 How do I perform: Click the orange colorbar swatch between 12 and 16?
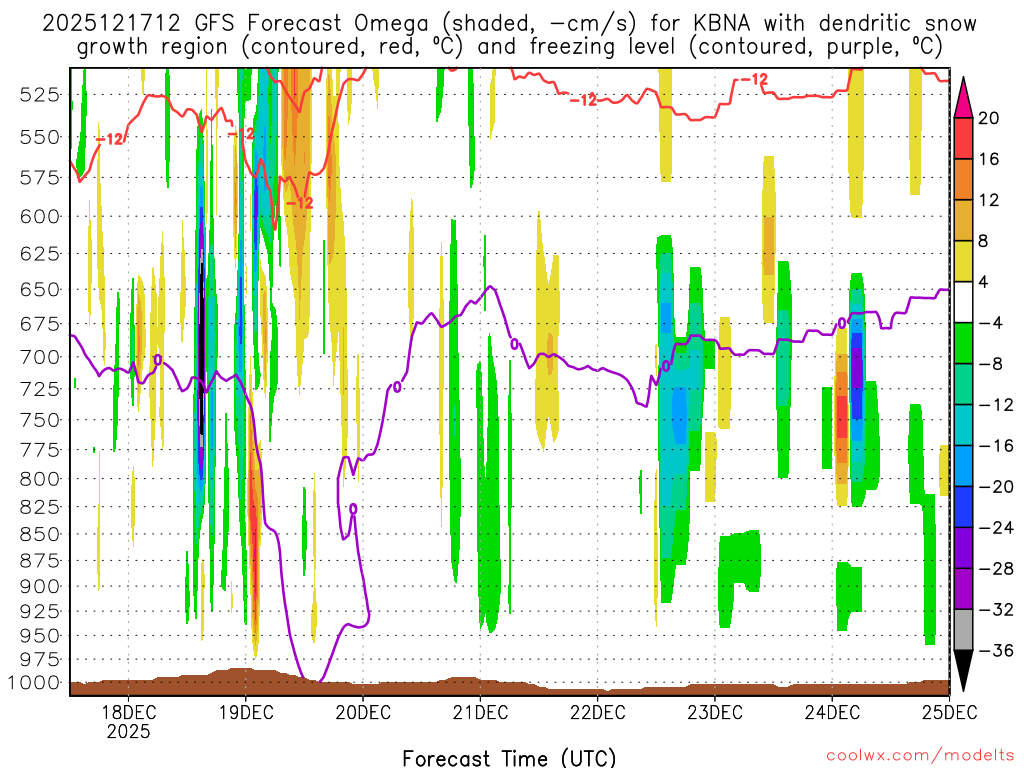pos(963,180)
